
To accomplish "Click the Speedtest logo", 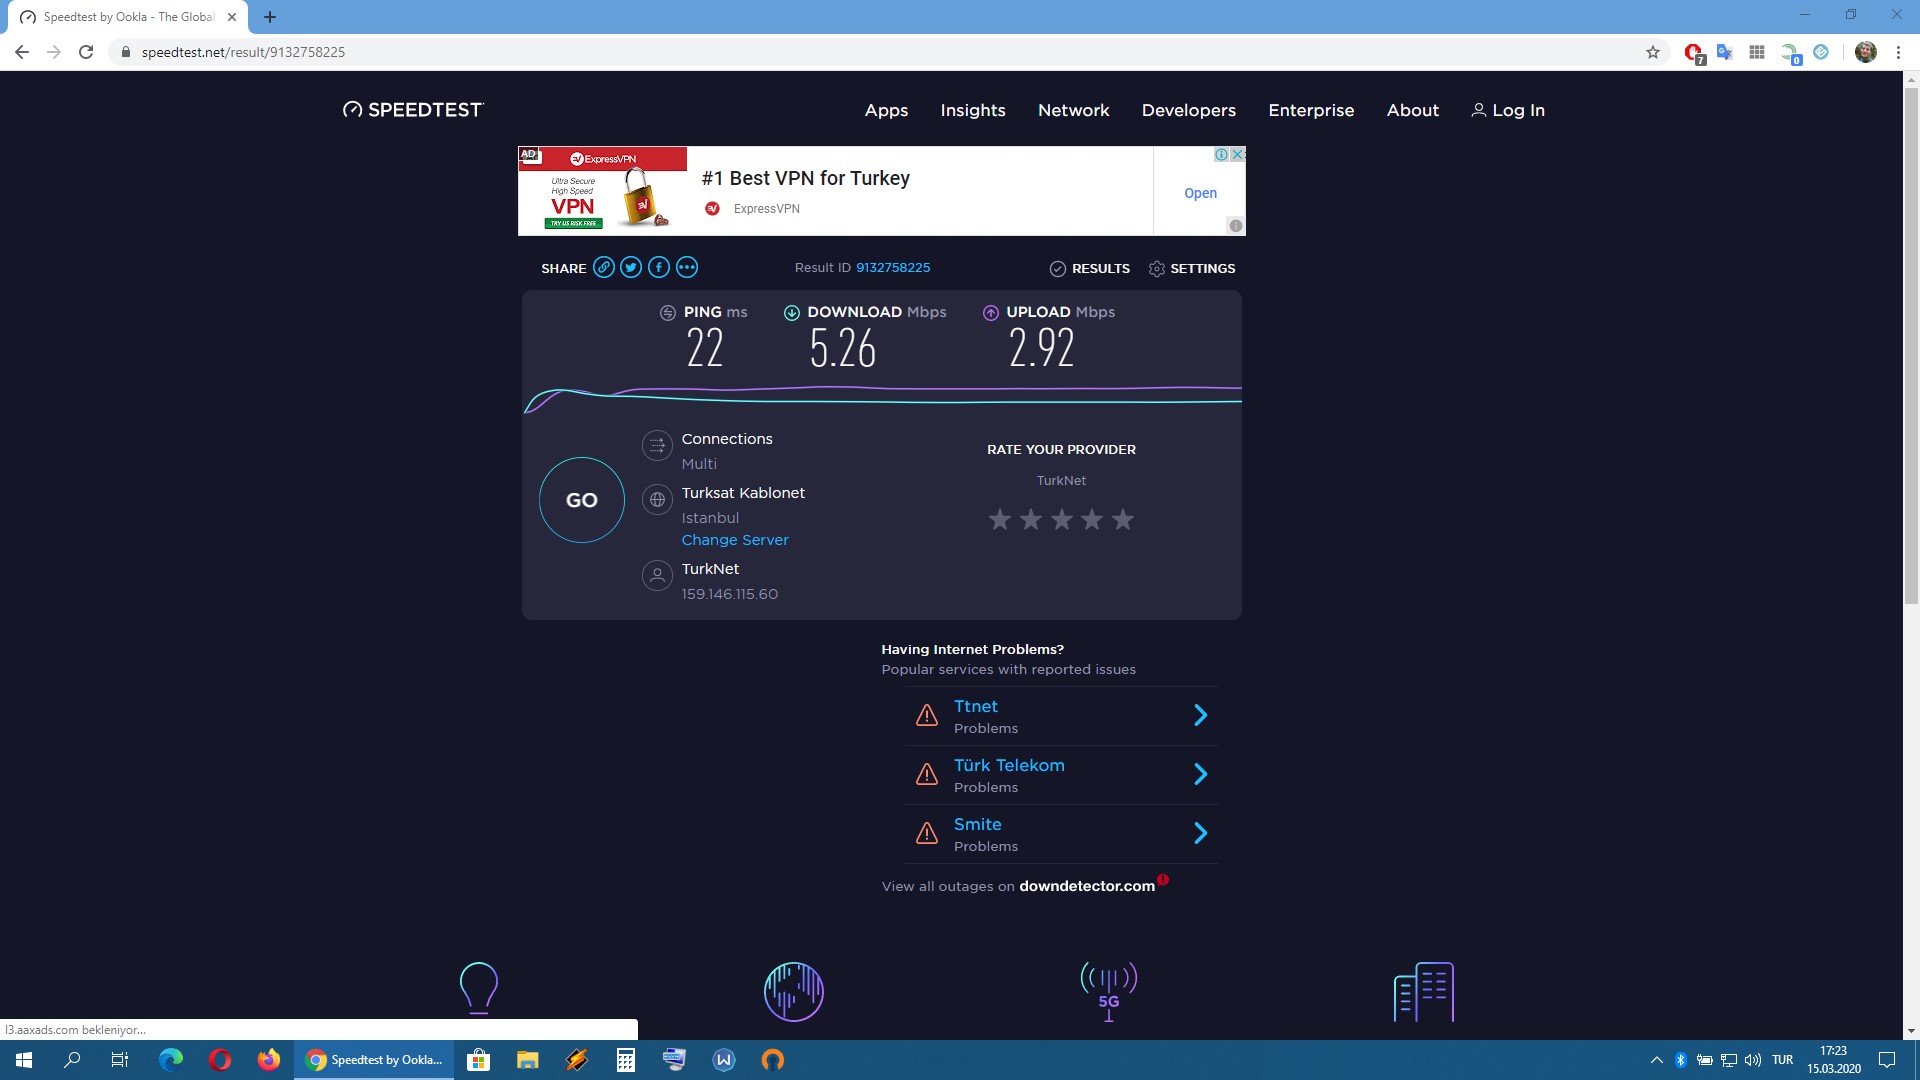I will [413, 110].
